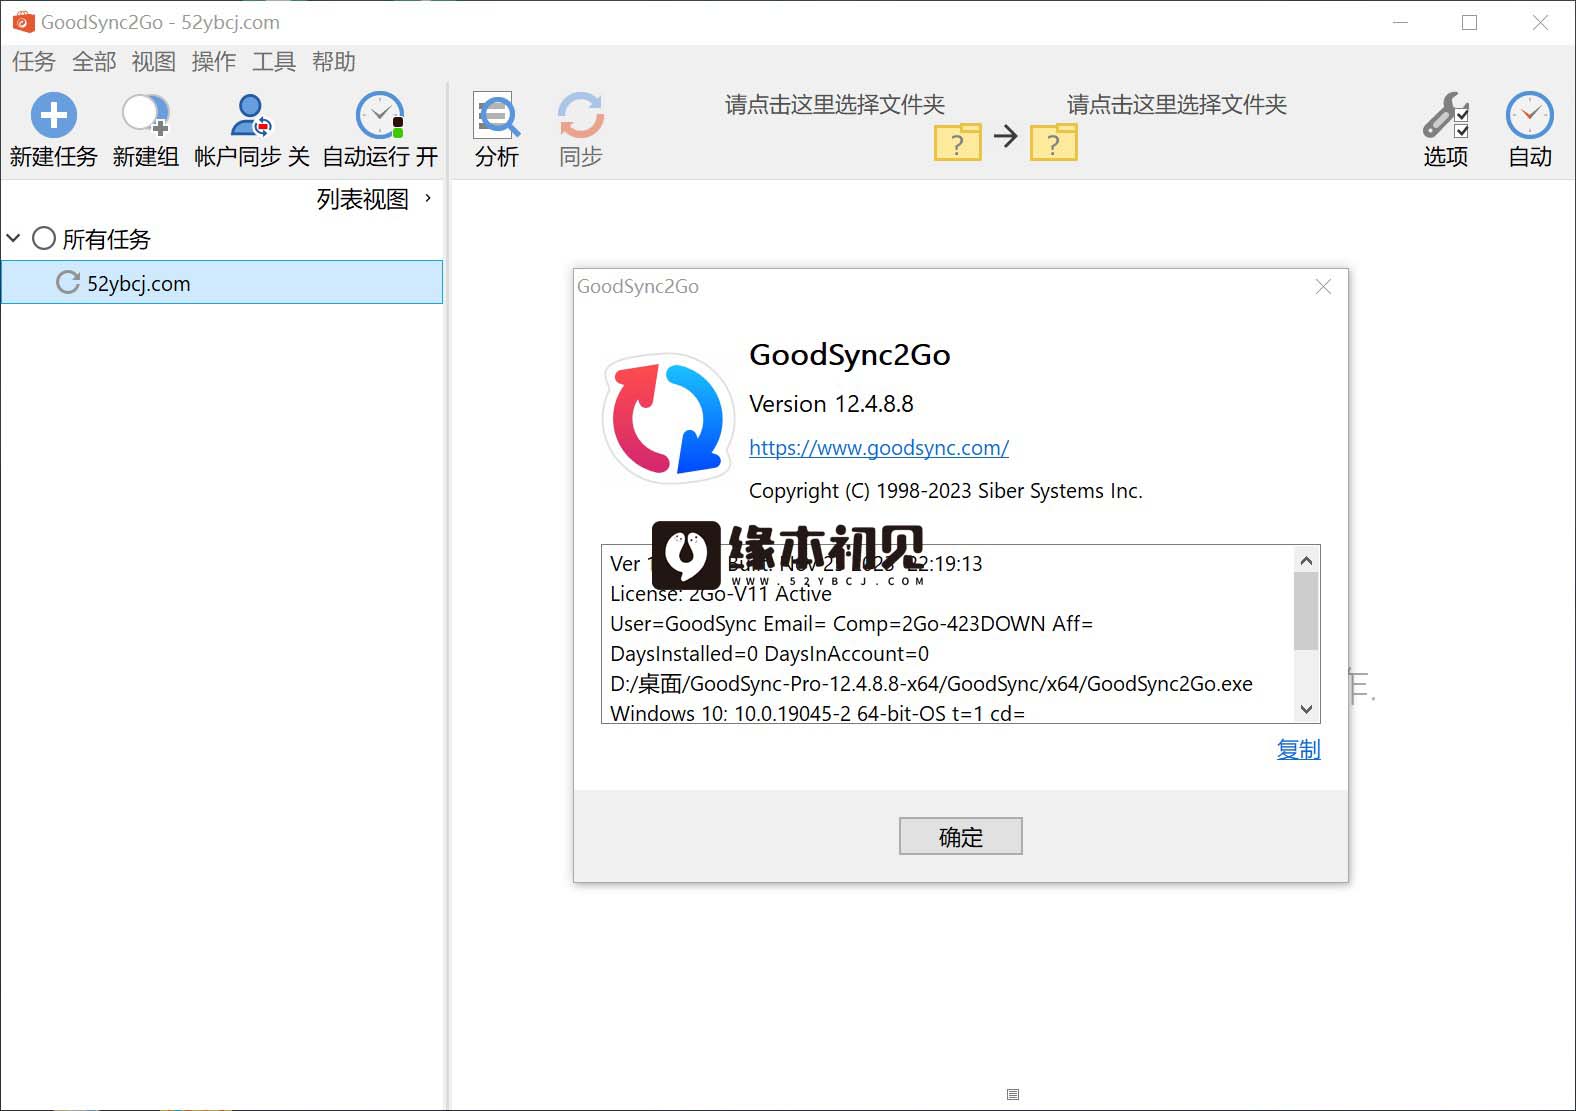
Task: Open the Help (帮助) menu
Action: pos(334,62)
